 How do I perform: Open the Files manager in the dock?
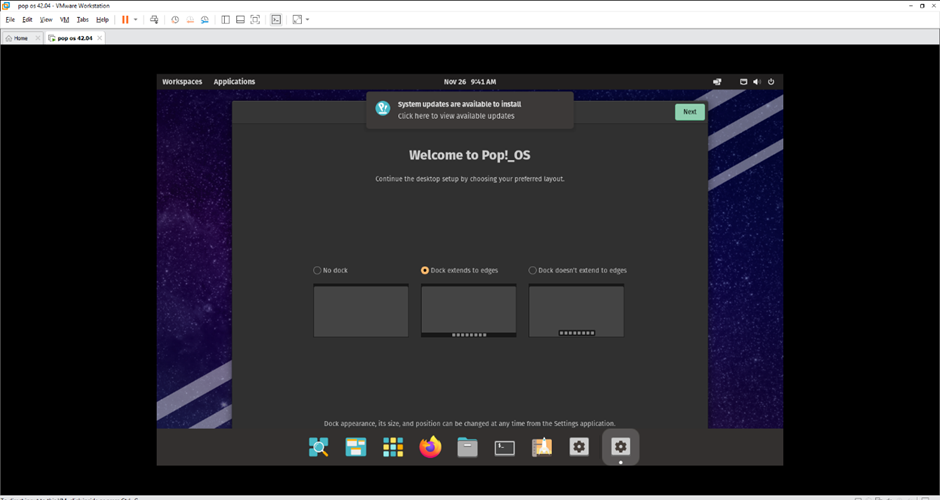(x=467, y=447)
